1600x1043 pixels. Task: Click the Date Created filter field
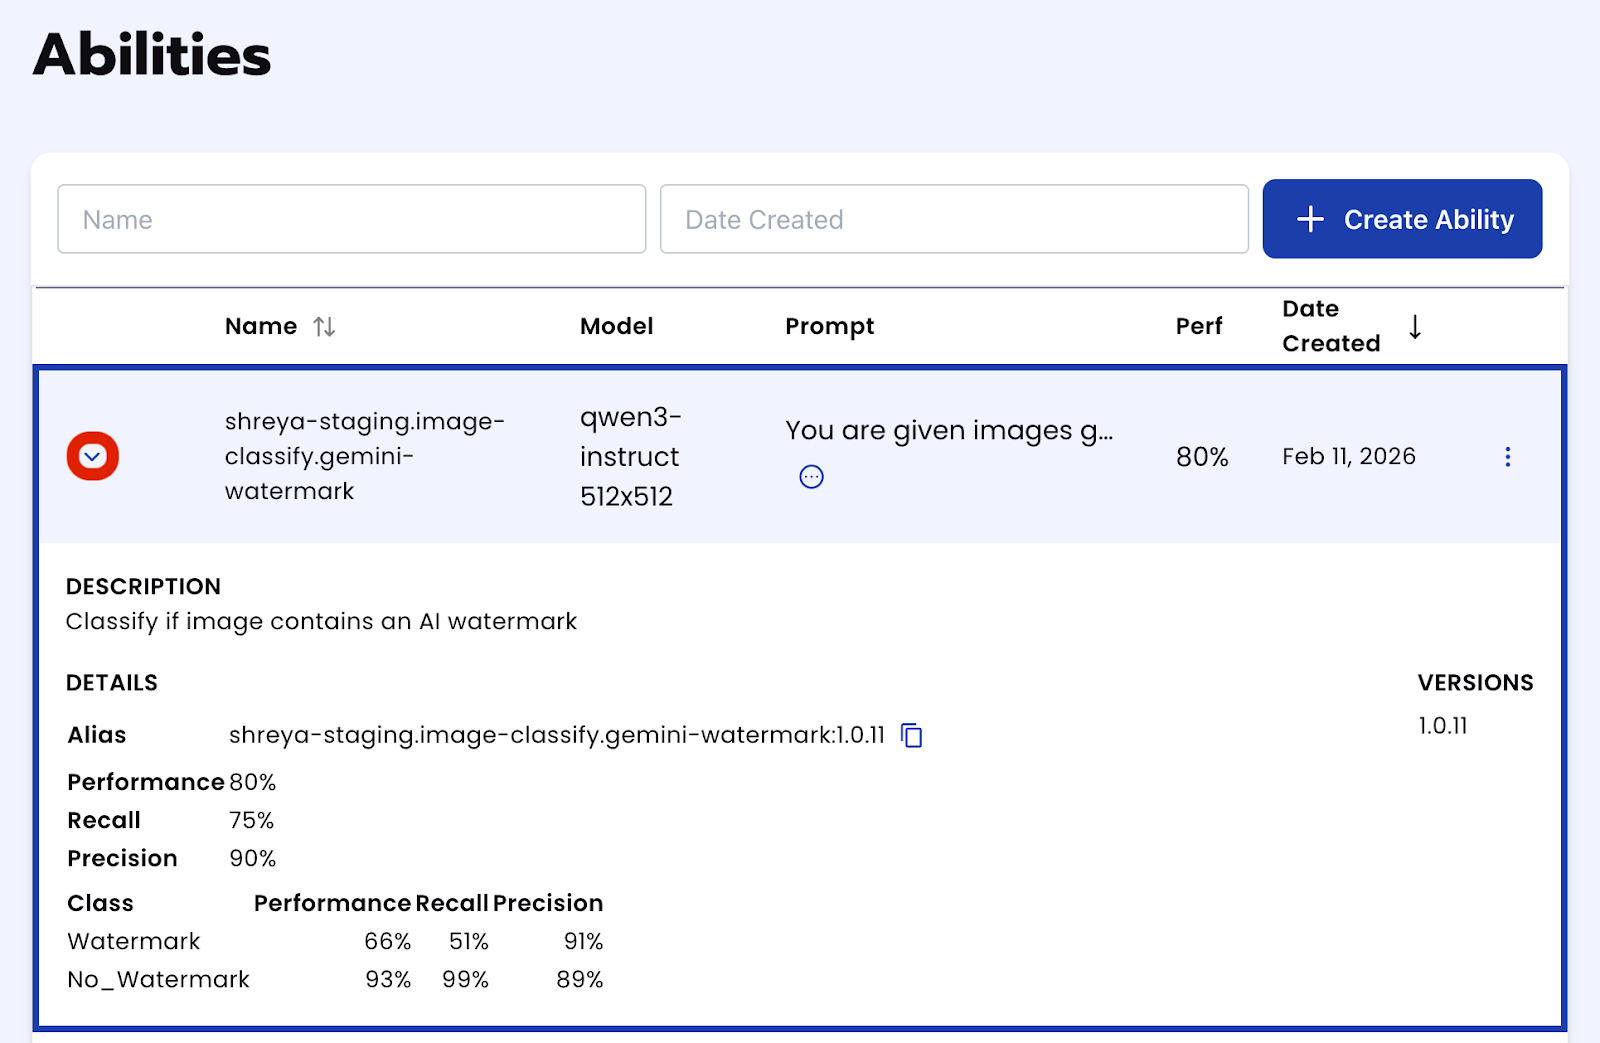[954, 219]
